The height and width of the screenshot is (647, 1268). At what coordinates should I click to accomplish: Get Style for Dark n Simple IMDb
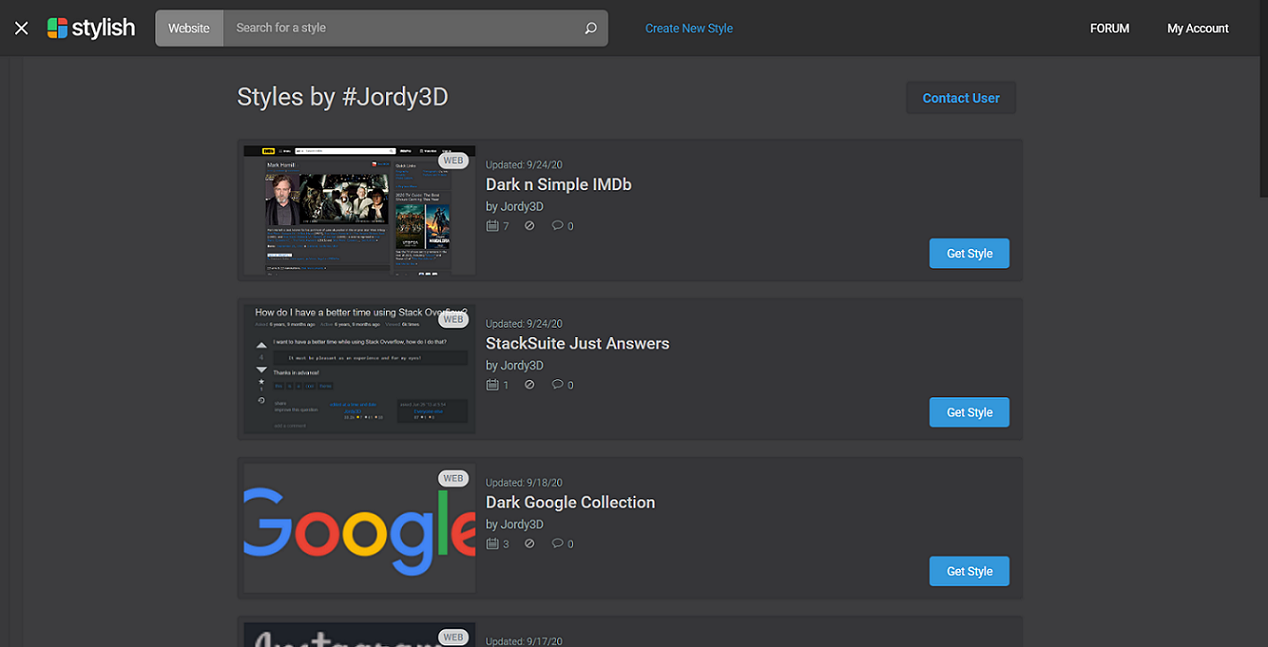pos(969,253)
